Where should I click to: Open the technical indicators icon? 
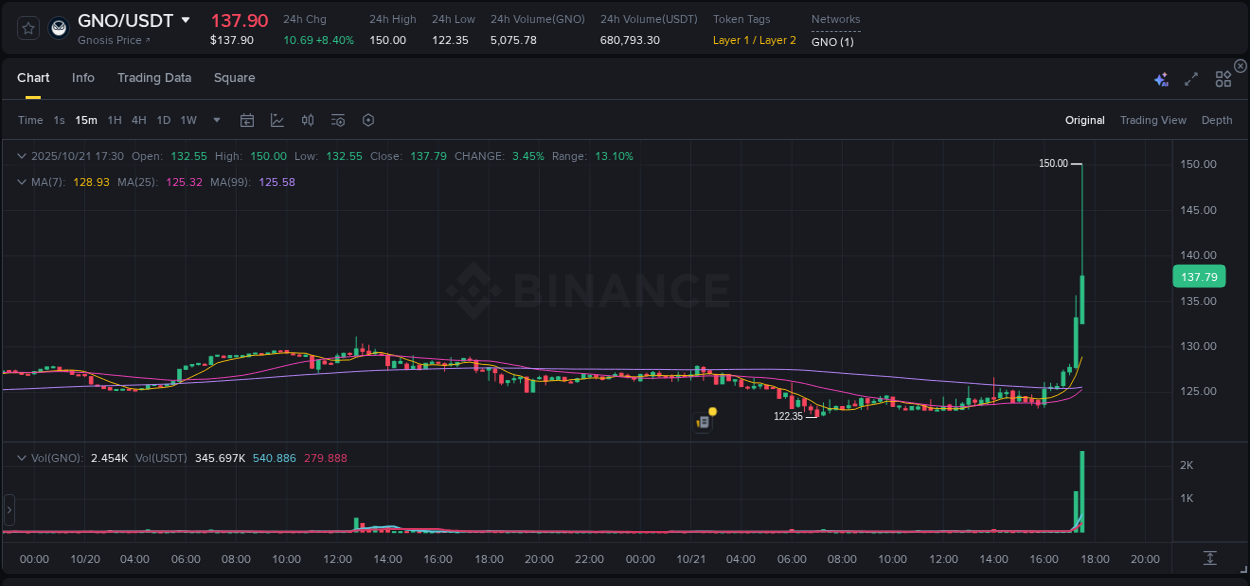[x=337, y=119]
